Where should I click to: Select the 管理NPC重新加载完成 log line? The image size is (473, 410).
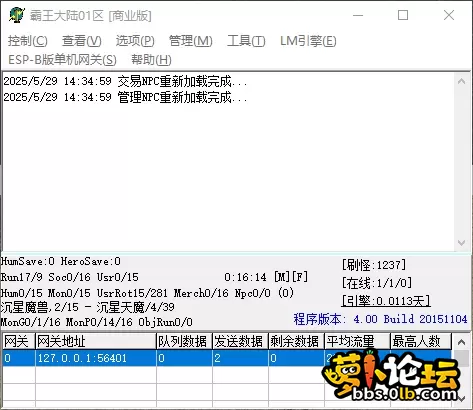pyautogui.click(x=125, y=97)
